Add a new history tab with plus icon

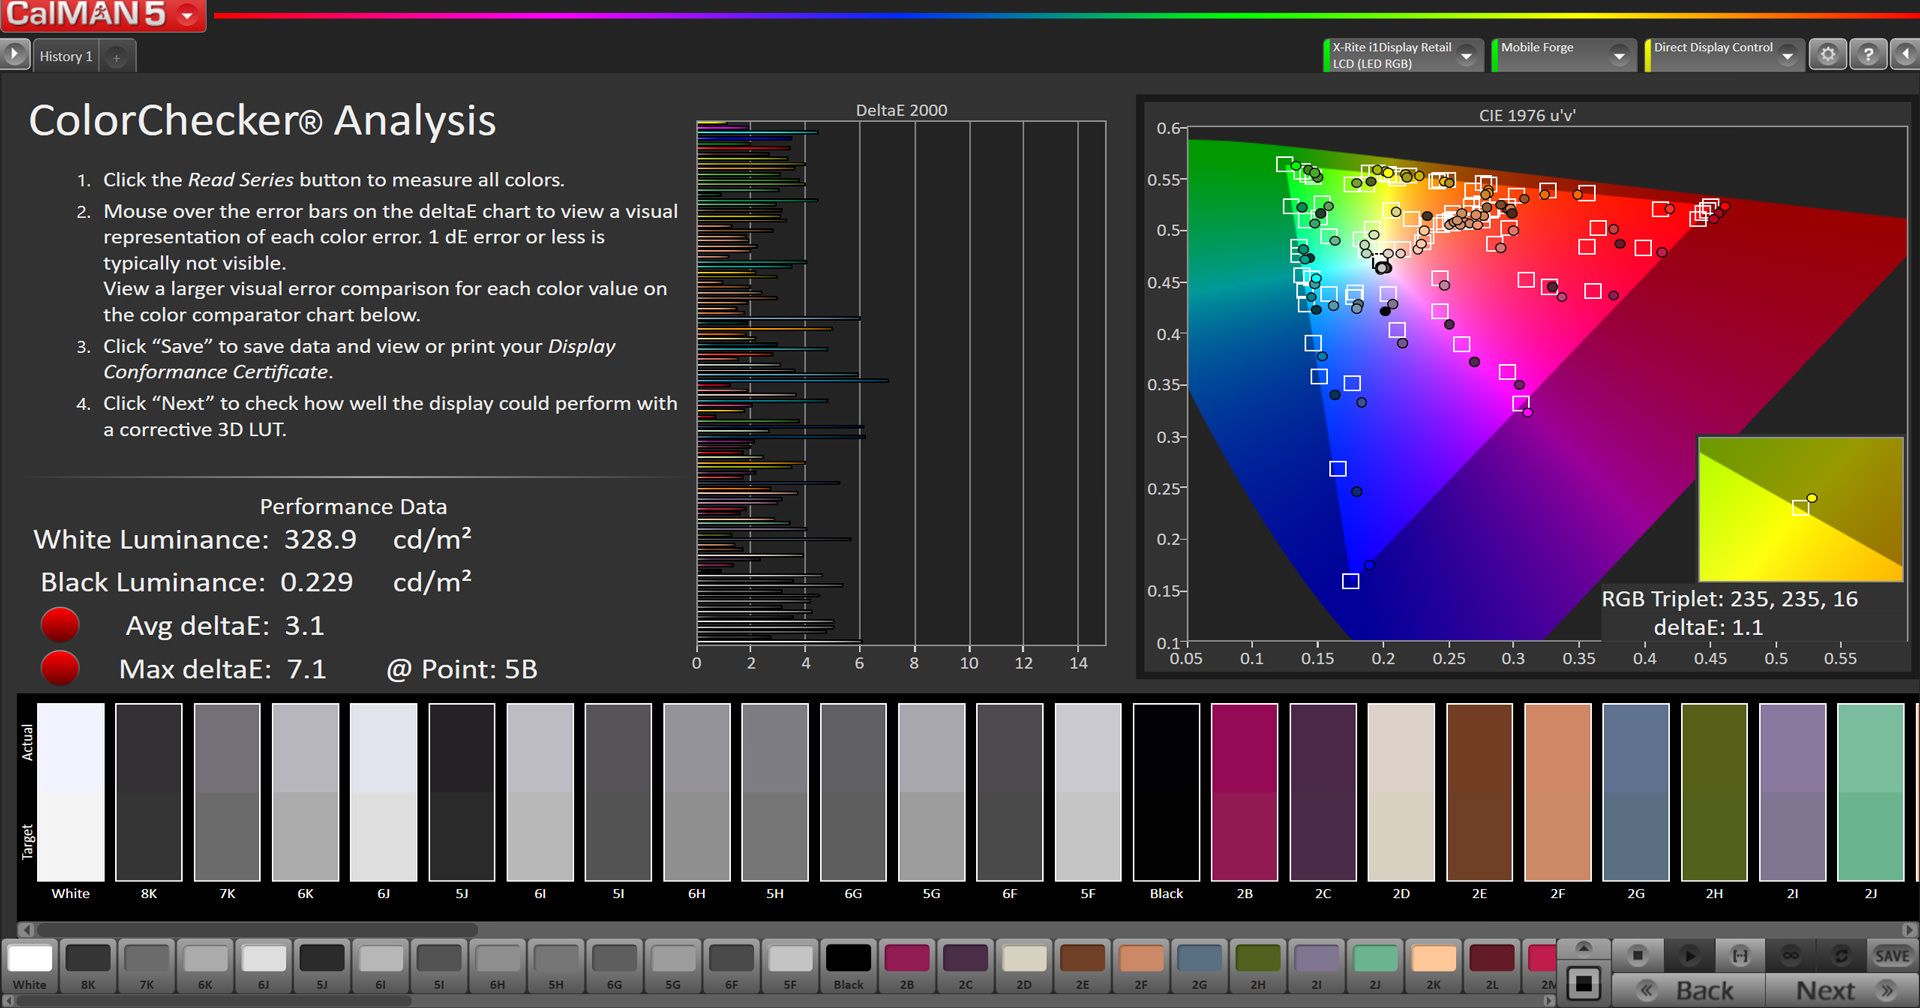click(x=116, y=58)
